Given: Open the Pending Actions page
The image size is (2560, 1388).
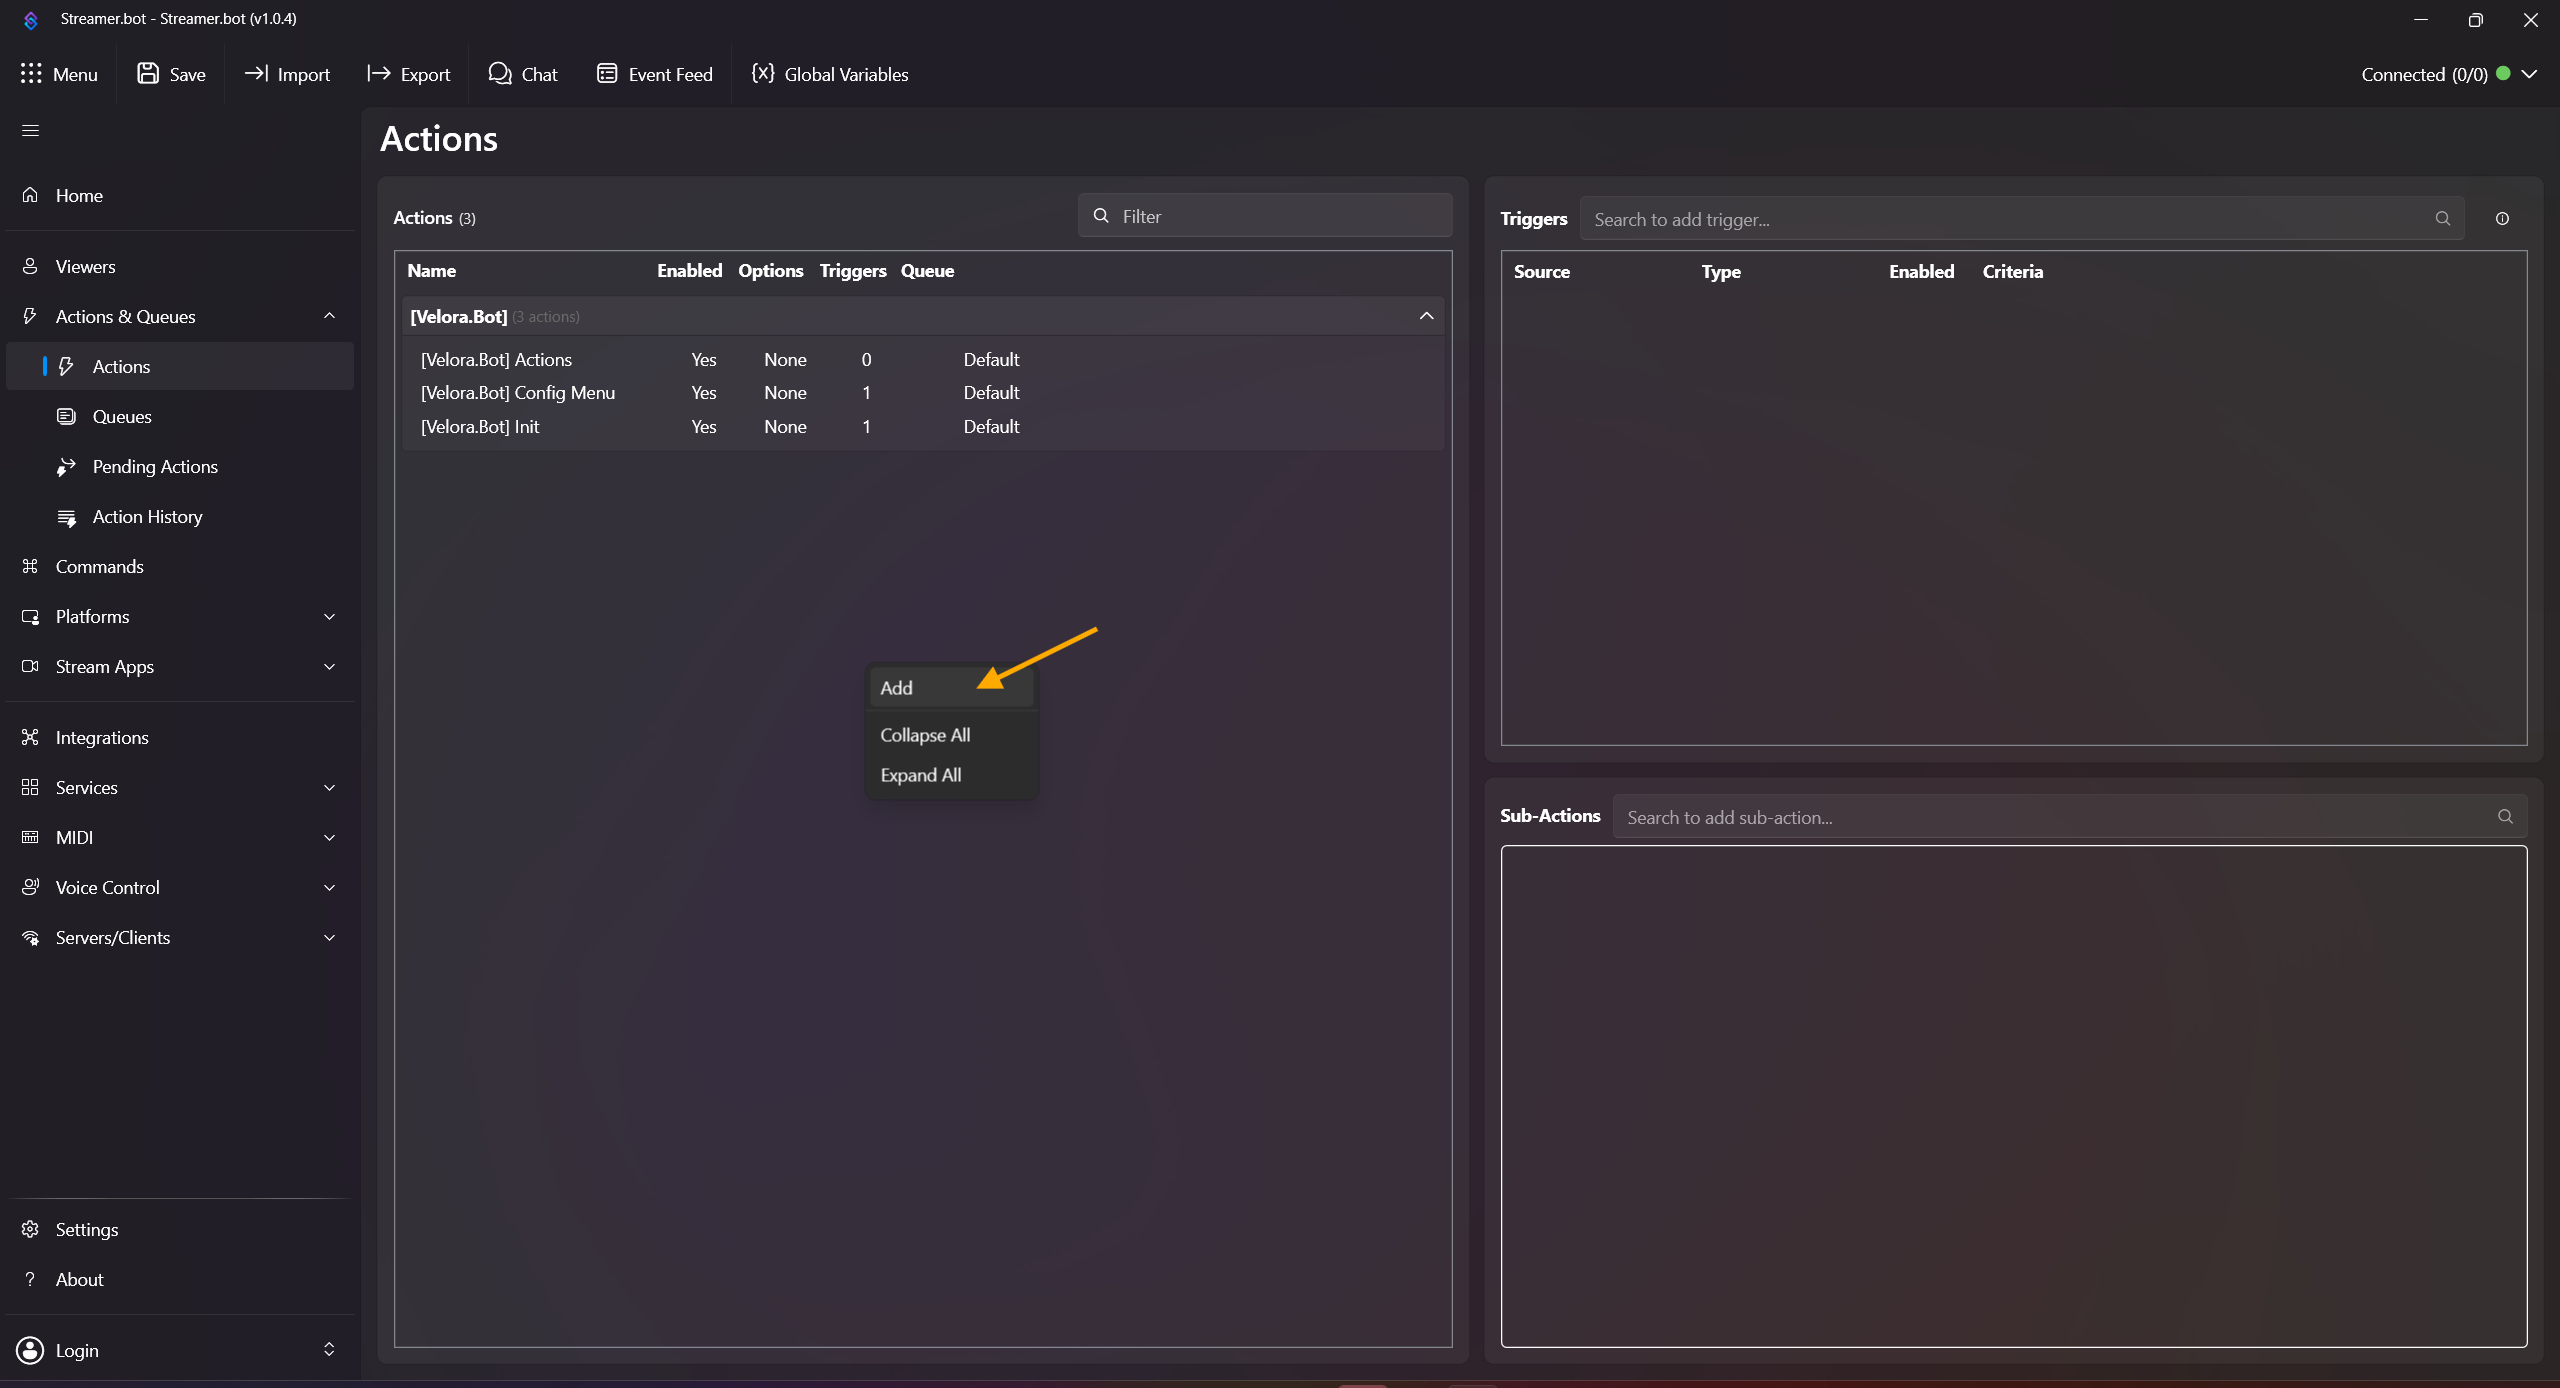Looking at the screenshot, I should [x=155, y=467].
